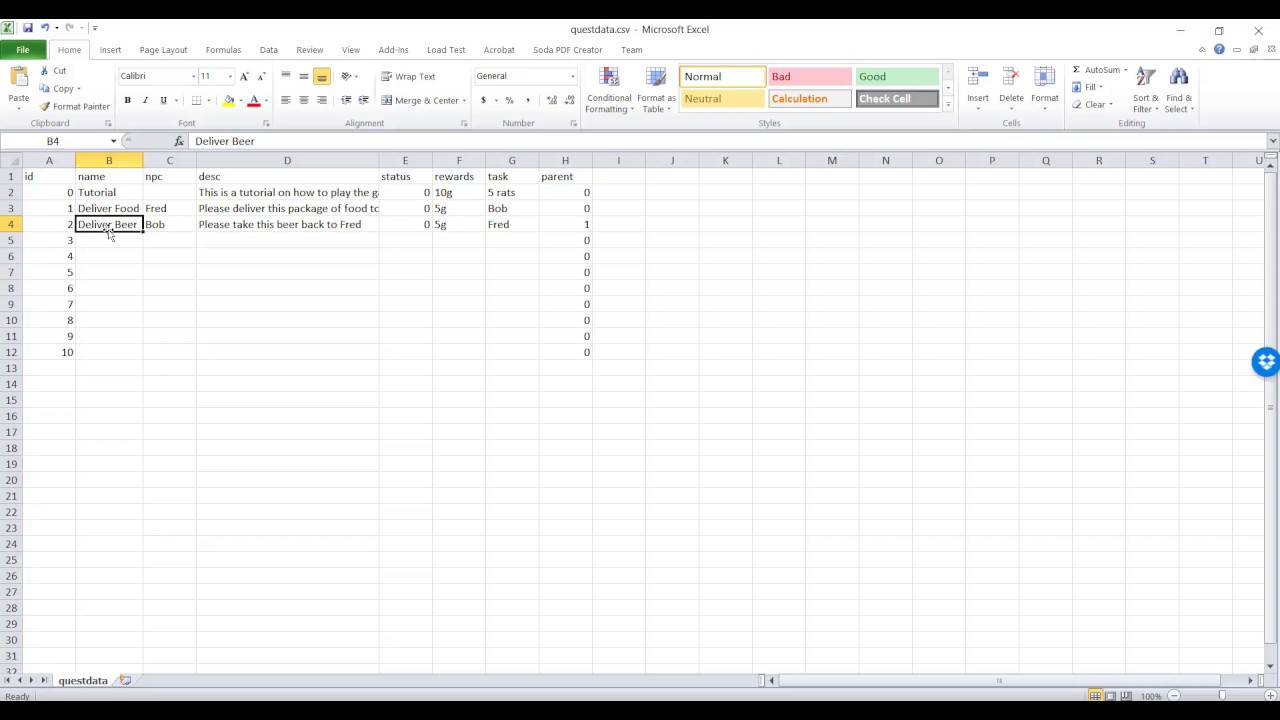1280x720 pixels.
Task: Apply red font color
Action: pos(254,100)
